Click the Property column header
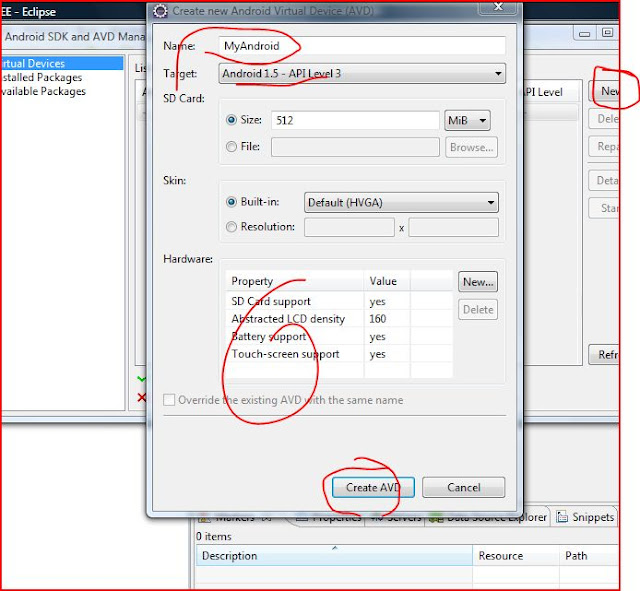This screenshot has width=640, height=591. point(294,281)
